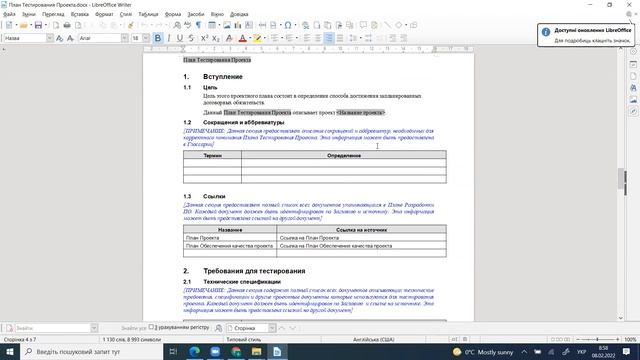Click the numbered list icon
Viewport: 640px width, 360px height.
(x=289, y=38)
